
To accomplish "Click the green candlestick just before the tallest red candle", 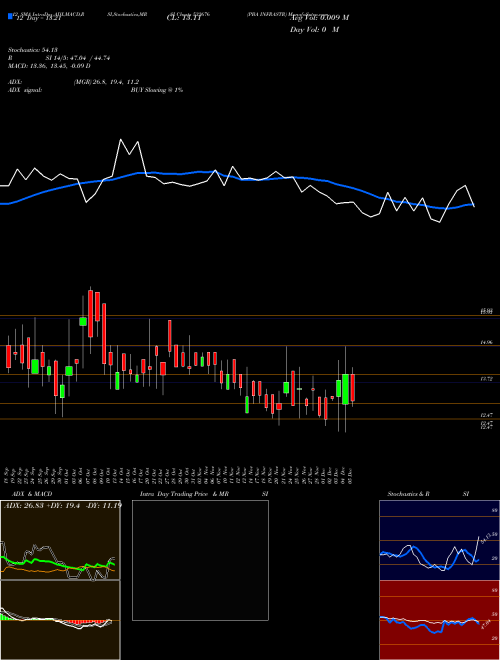I will click(83, 321).
